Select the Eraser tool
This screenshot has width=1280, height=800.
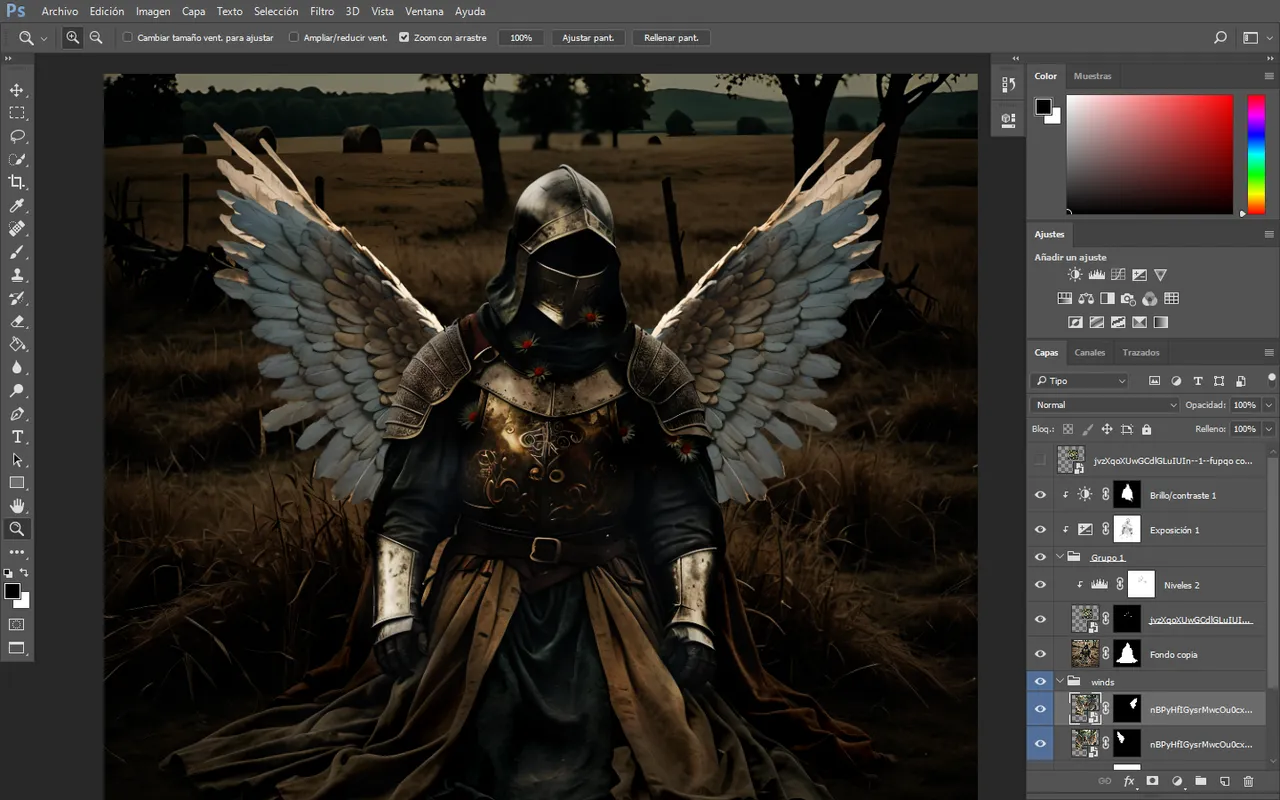pyautogui.click(x=17, y=321)
